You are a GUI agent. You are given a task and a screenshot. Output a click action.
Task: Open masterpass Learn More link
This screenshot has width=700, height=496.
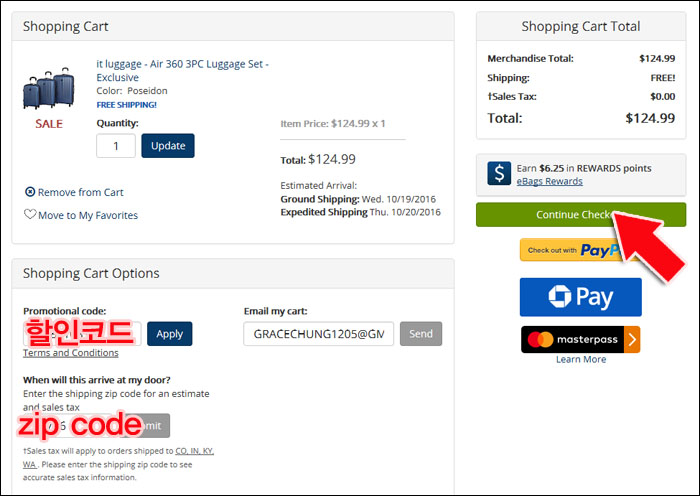tap(580, 359)
